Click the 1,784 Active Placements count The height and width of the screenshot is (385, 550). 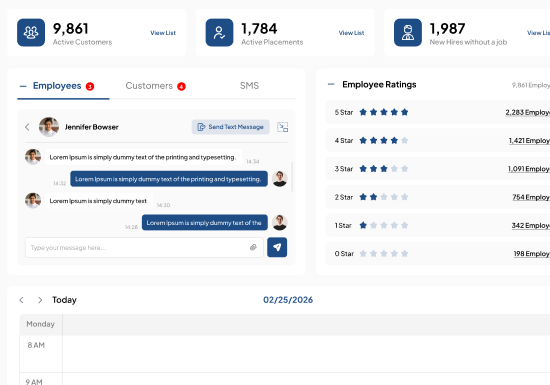tap(259, 28)
